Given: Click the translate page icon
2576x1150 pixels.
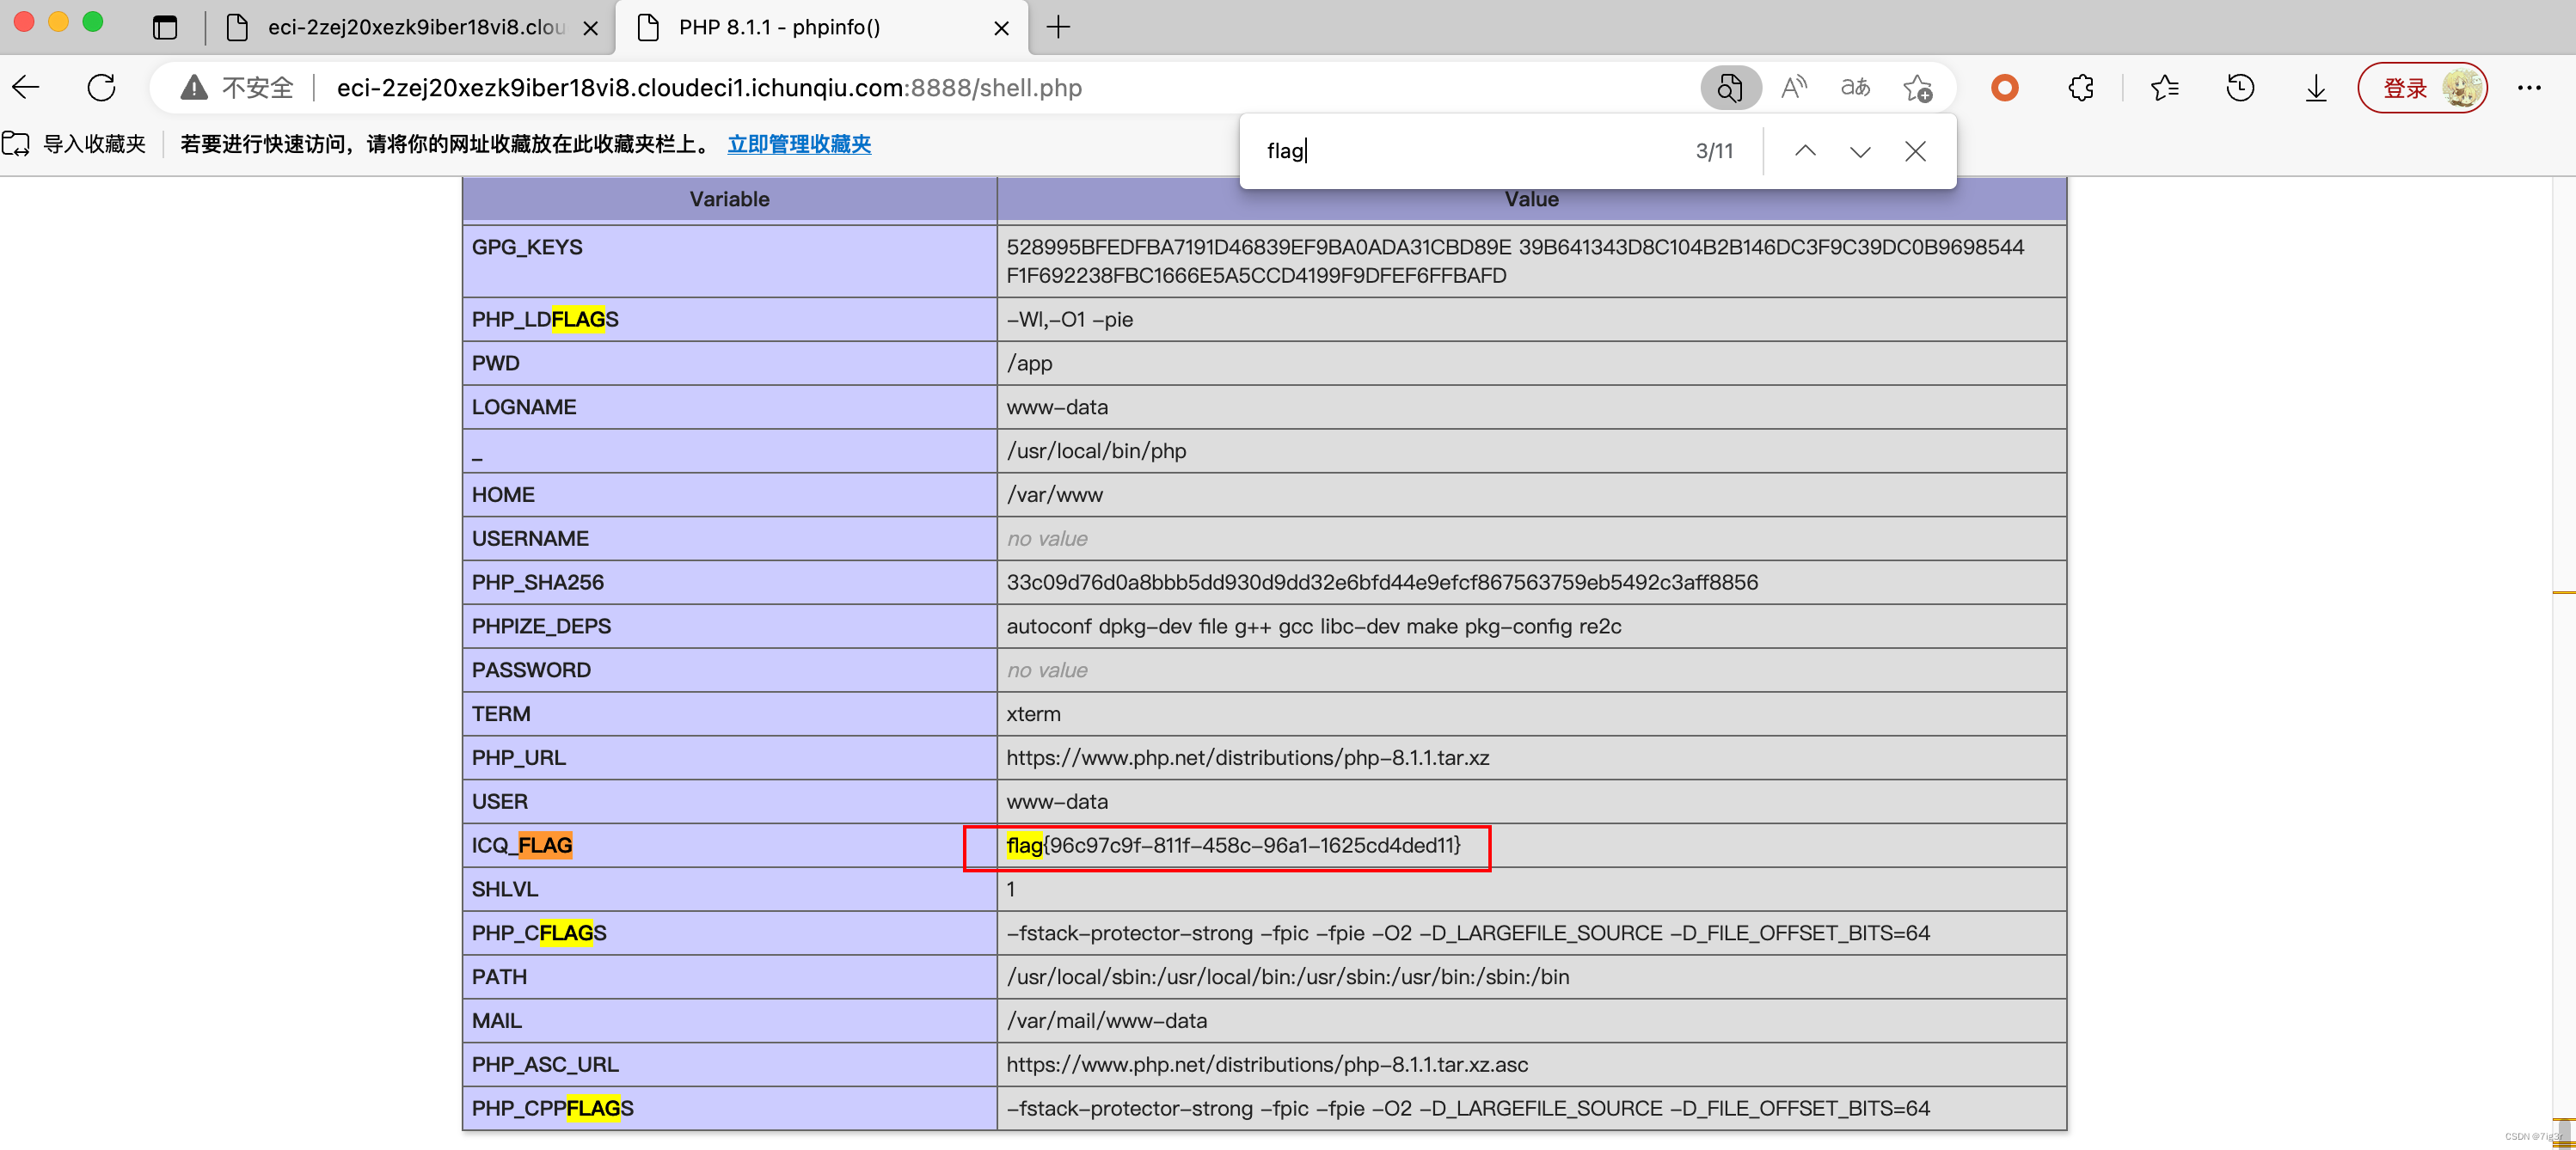Looking at the screenshot, I should click(x=1855, y=88).
